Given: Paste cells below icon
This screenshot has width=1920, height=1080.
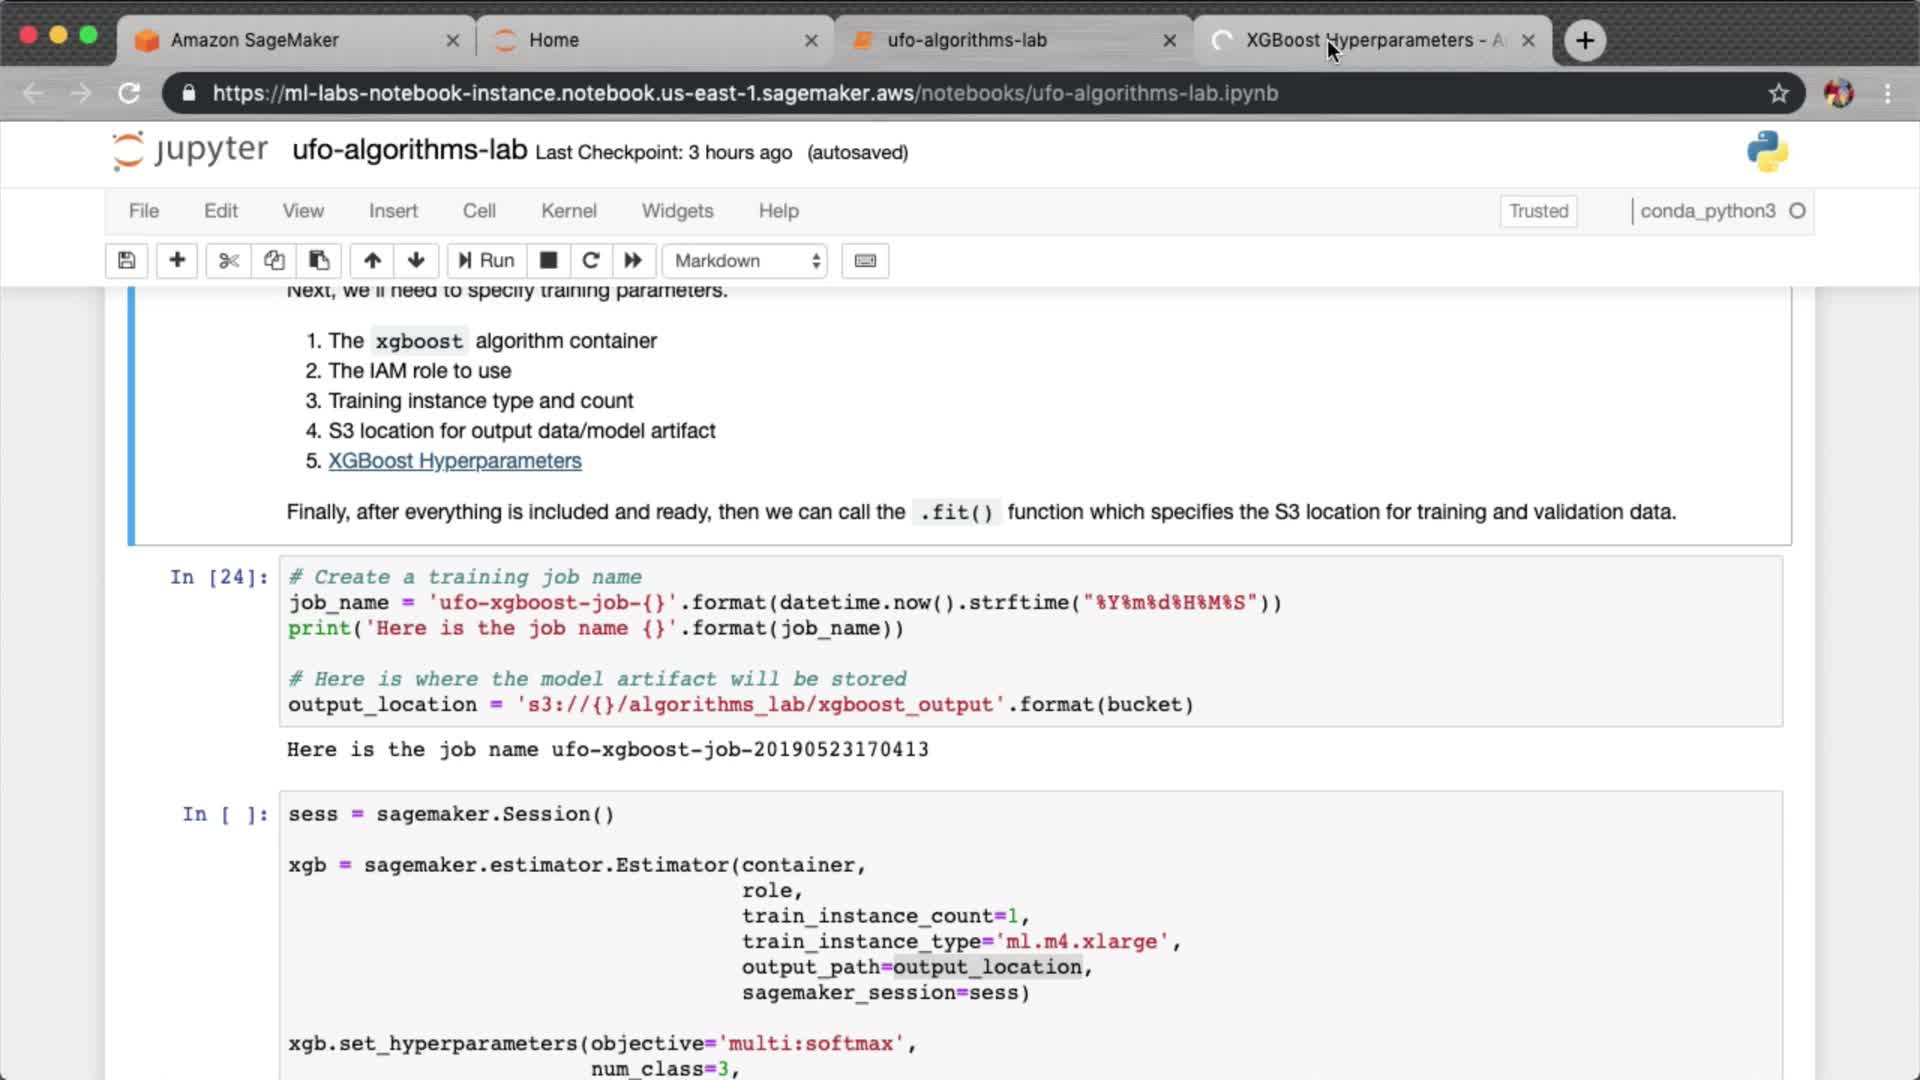Looking at the screenshot, I should 319,261.
